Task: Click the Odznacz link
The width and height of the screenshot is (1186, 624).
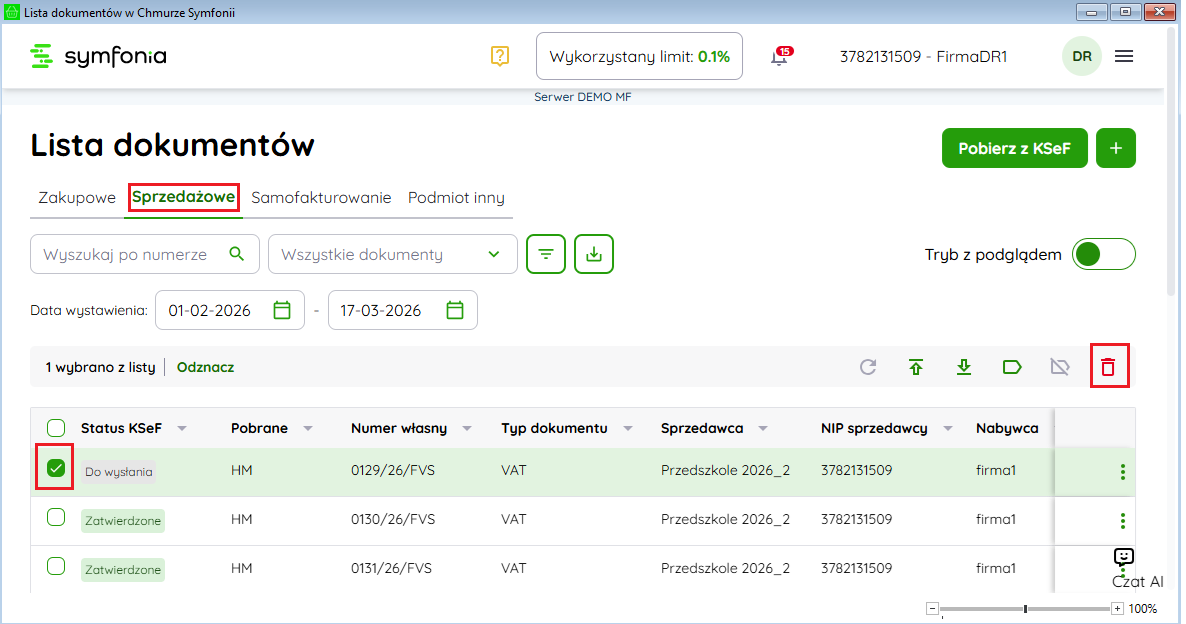Action: (x=205, y=367)
